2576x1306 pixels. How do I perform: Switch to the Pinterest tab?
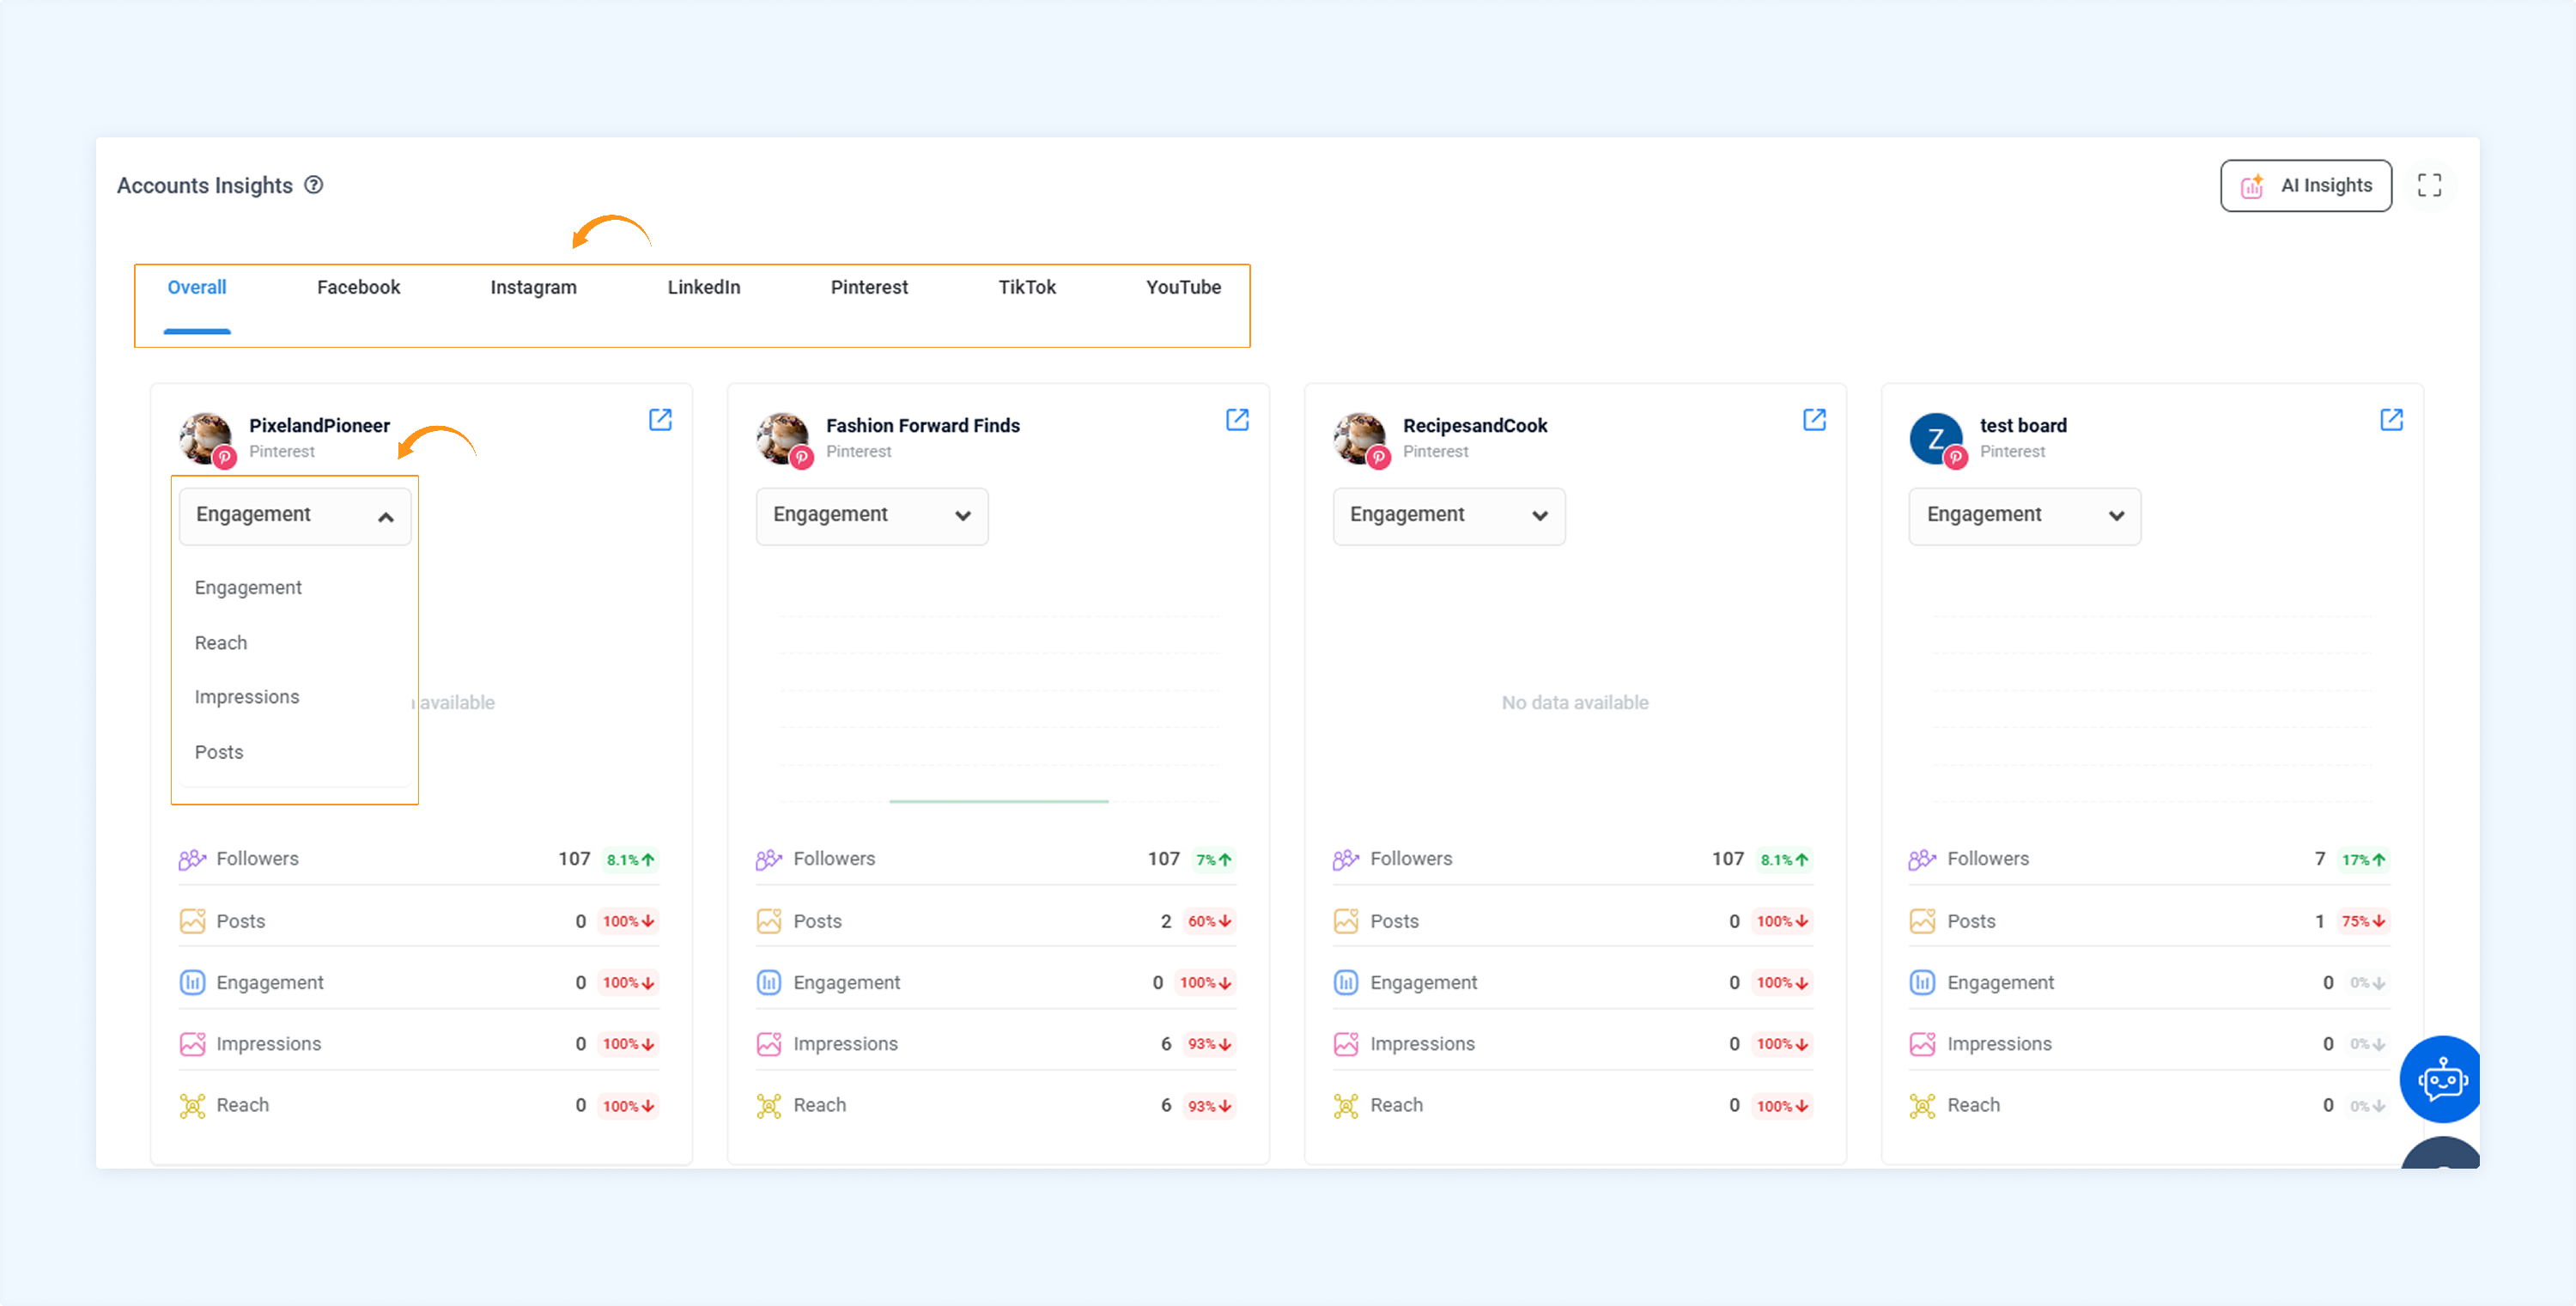click(868, 287)
